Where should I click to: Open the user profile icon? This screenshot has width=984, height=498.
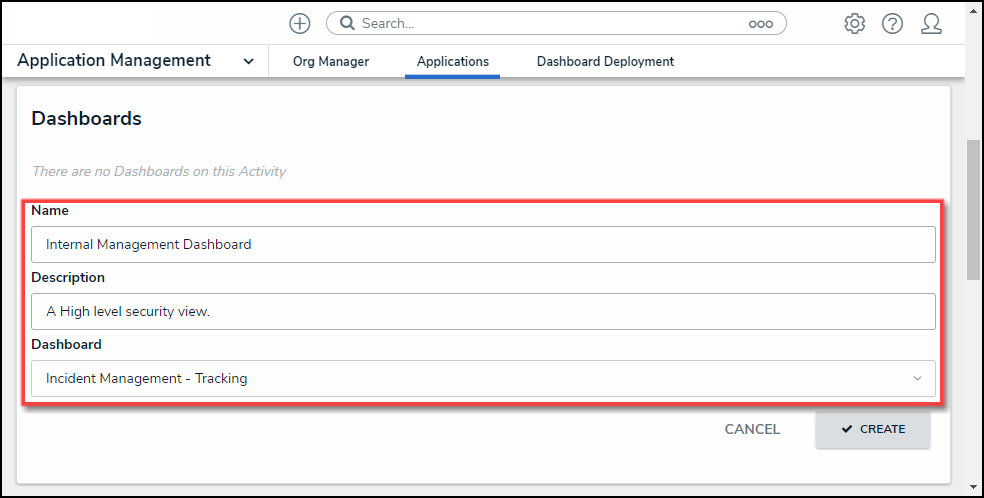coord(931,24)
